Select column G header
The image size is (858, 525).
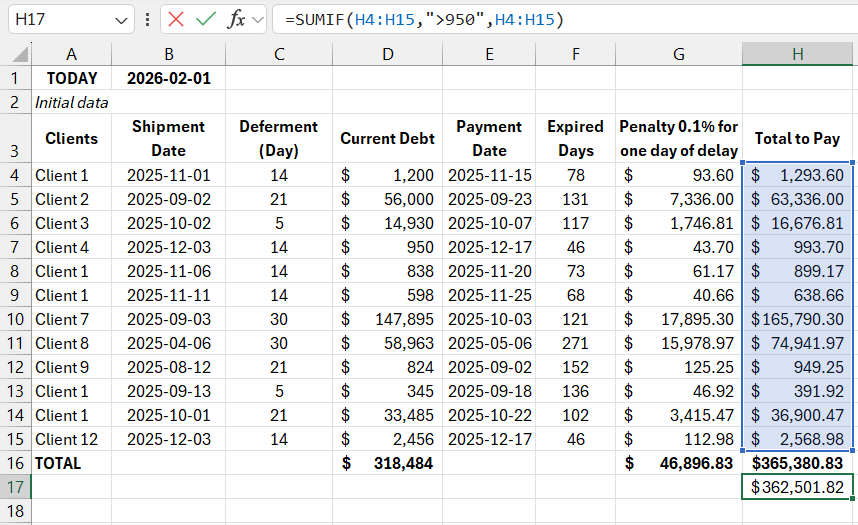pyautogui.click(x=679, y=54)
